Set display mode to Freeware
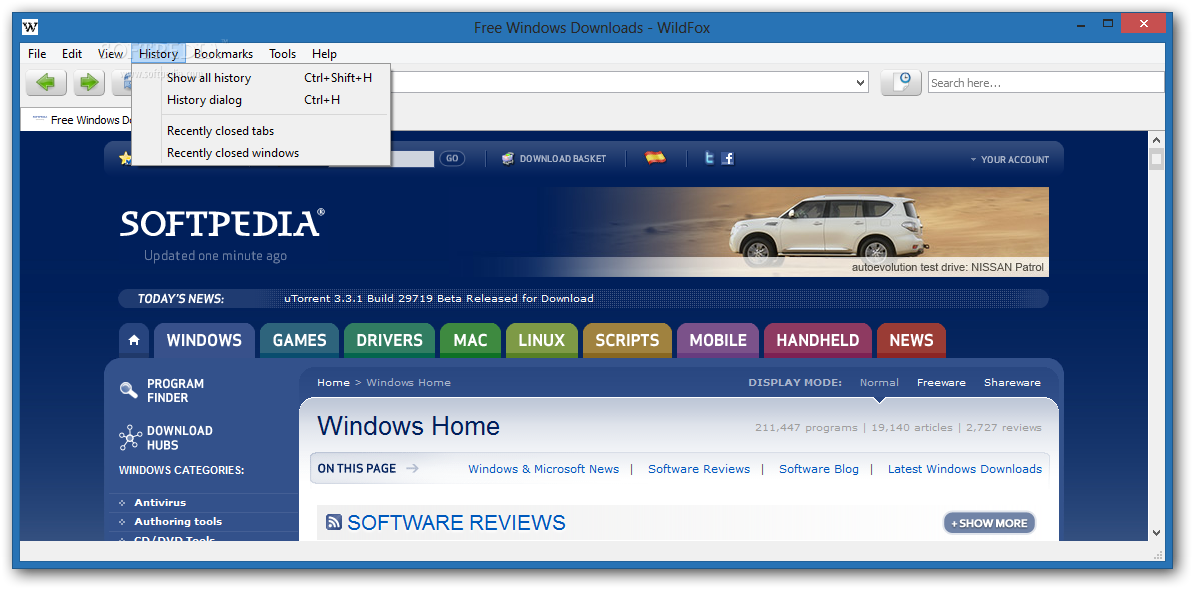This screenshot has height=589, width=1193. pyautogui.click(x=941, y=383)
